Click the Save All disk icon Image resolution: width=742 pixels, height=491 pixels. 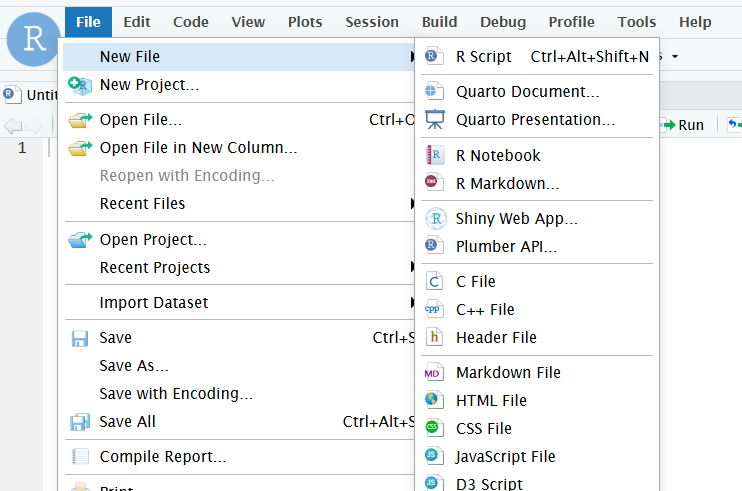tap(80, 422)
